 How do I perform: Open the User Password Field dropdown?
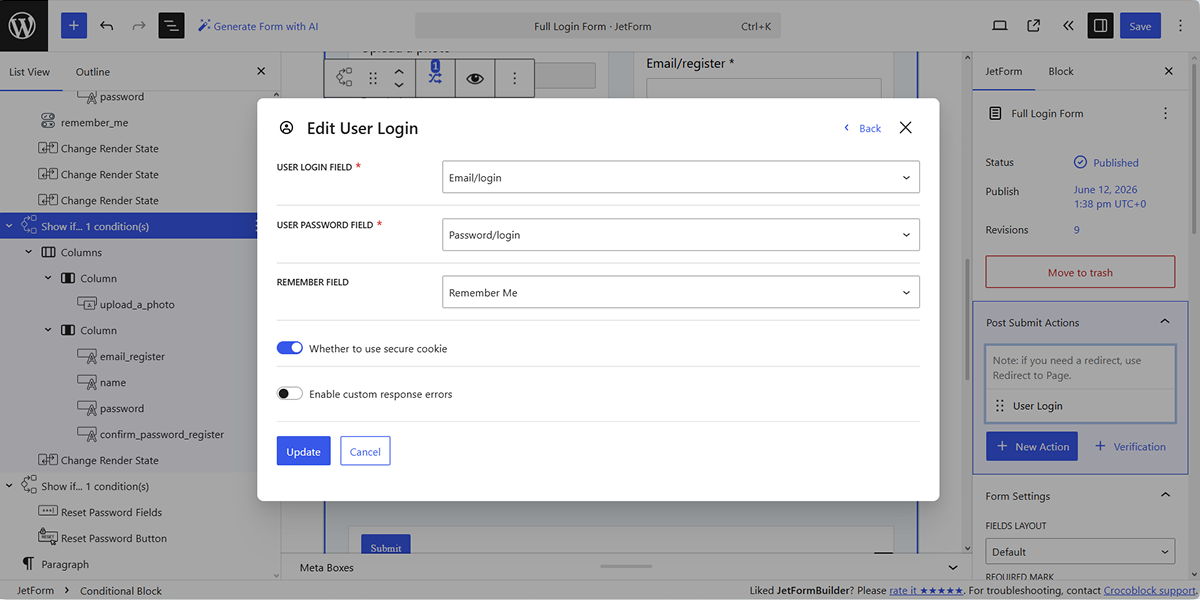[680, 235]
